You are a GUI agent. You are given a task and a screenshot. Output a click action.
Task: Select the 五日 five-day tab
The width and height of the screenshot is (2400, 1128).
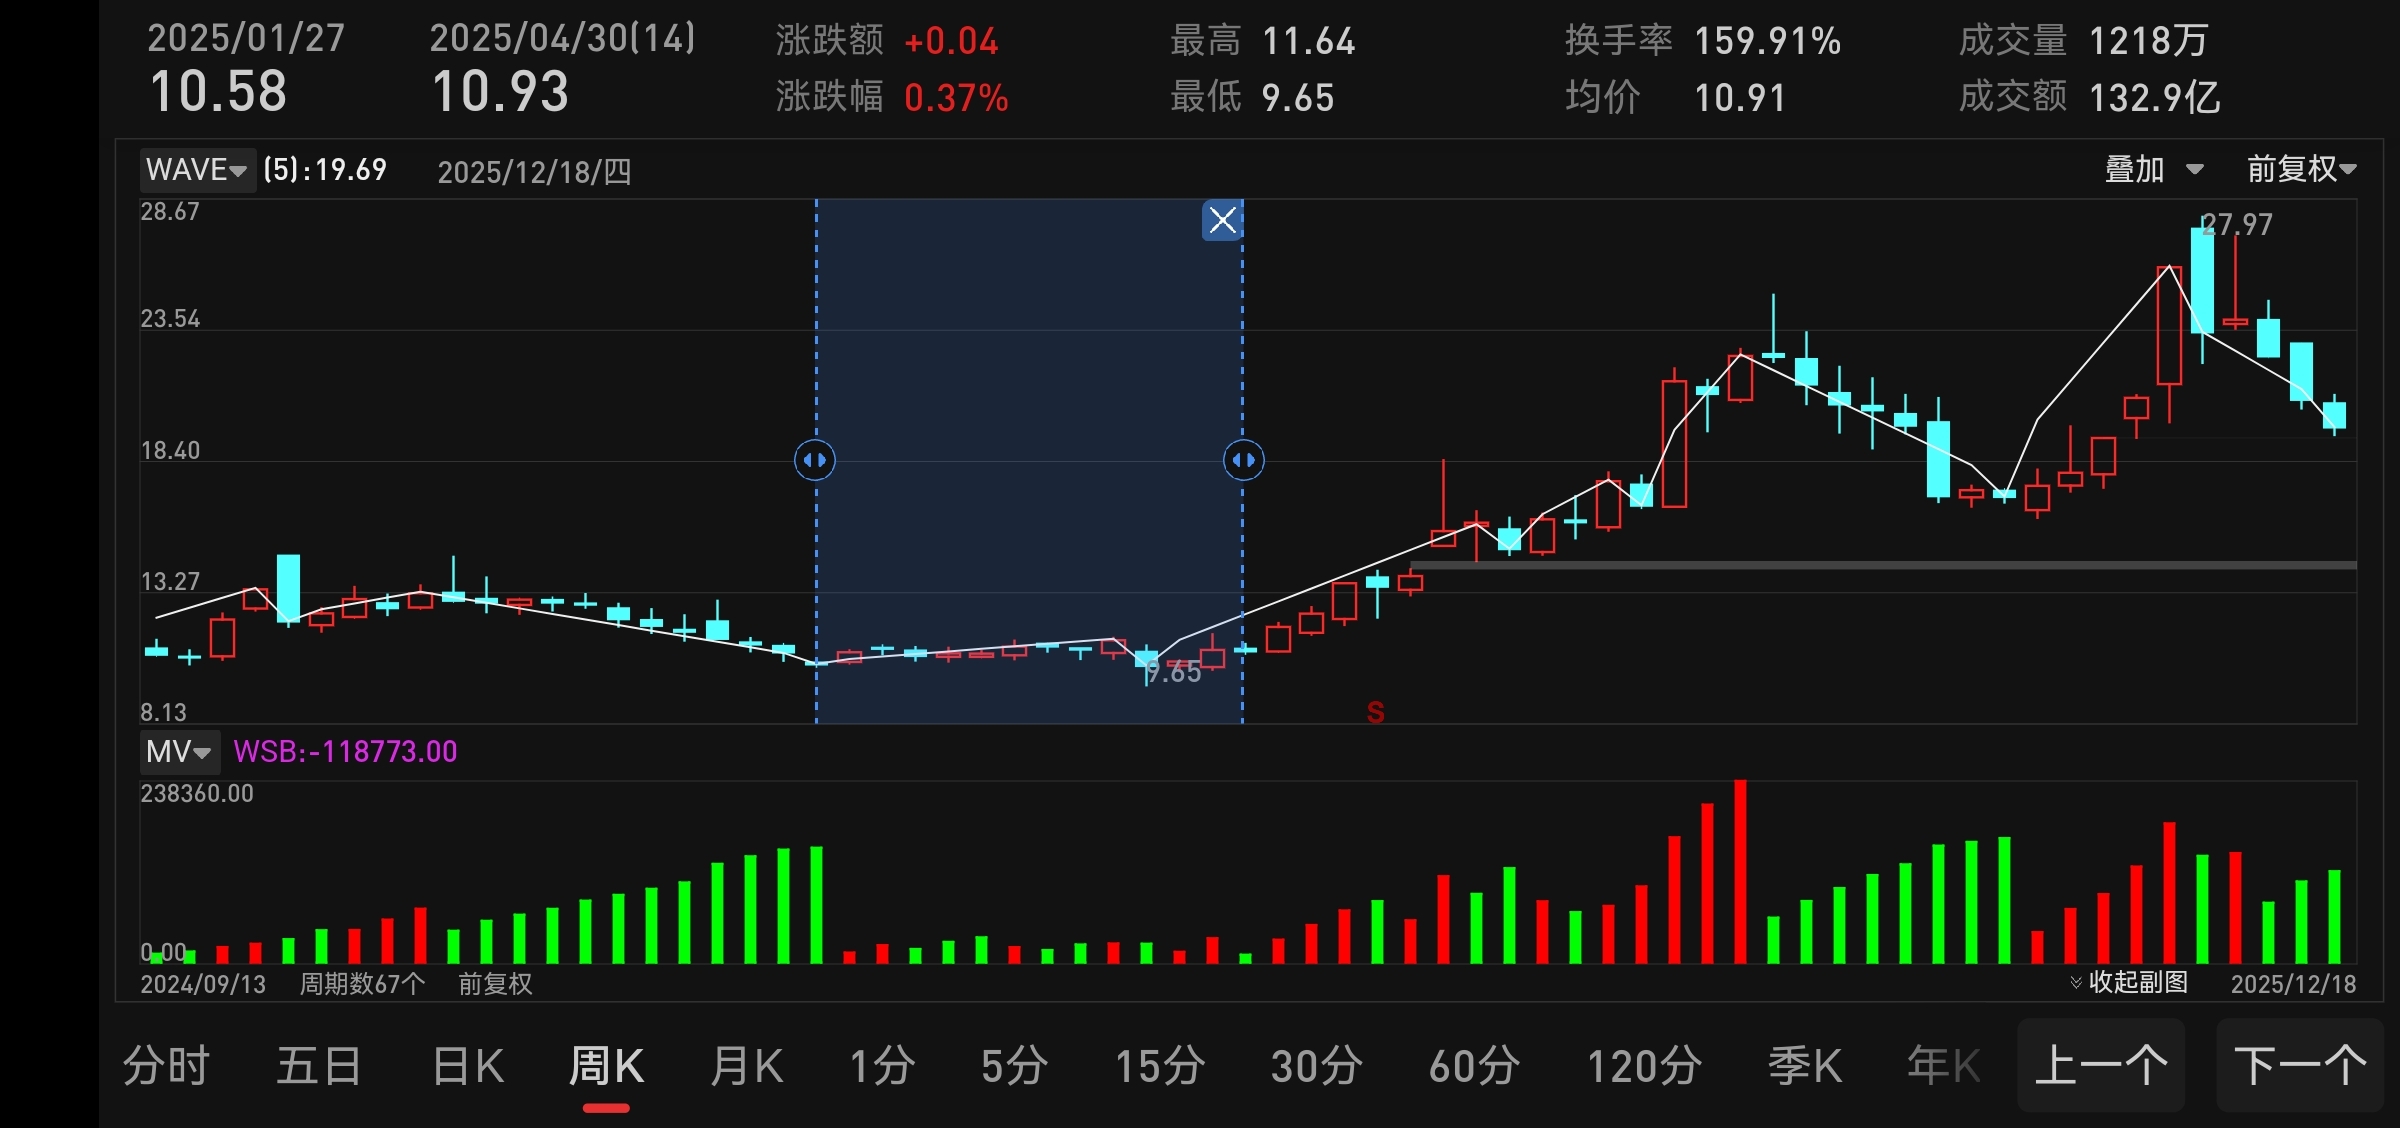pyautogui.click(x=318, y=1066)
